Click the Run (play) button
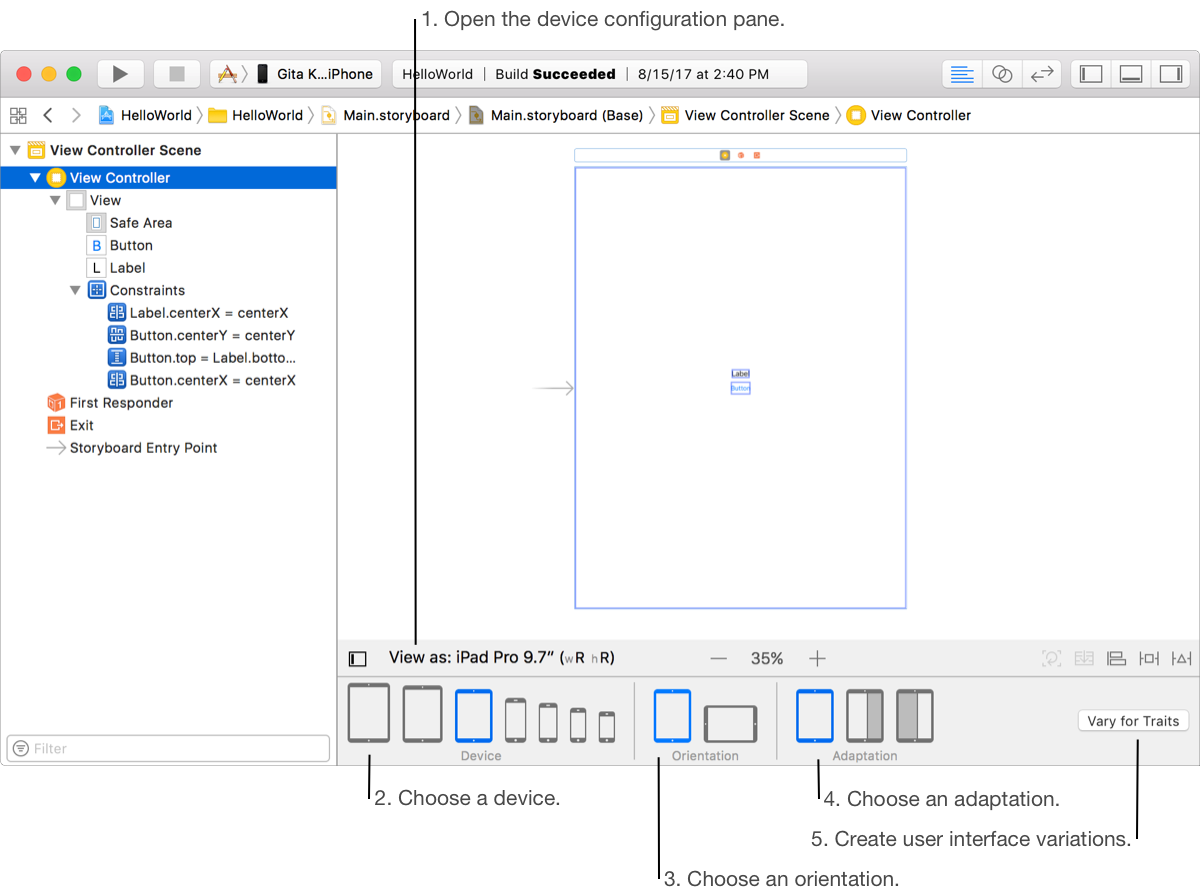 tap(121, 74)
